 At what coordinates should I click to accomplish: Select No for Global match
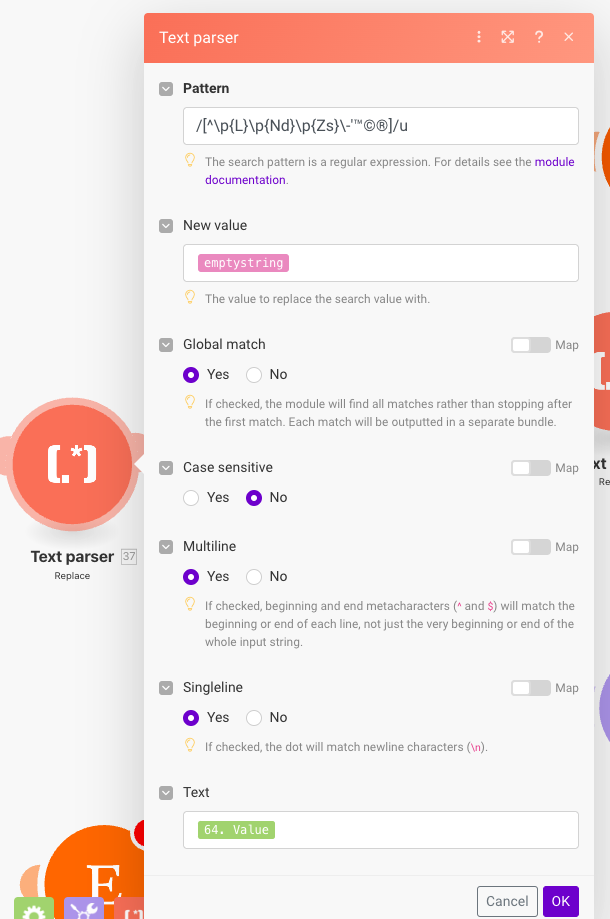pos(254,375)
